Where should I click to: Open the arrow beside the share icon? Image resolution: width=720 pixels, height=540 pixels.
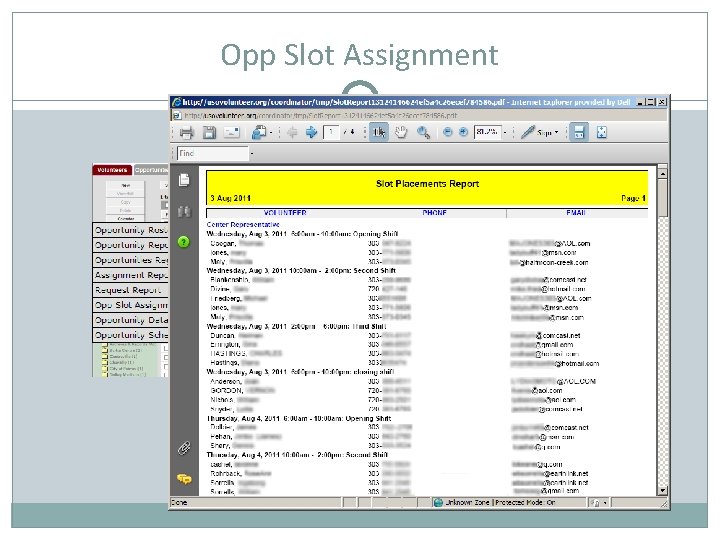(271, 133)
